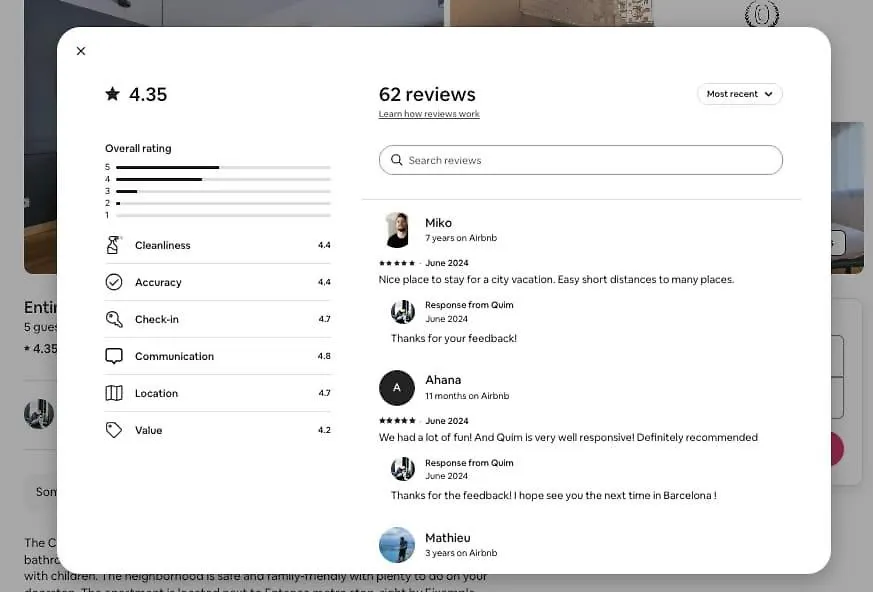Click the reviewer name Ahana
The width and height of the screenshot is (873, 592).
coord(443,380)
